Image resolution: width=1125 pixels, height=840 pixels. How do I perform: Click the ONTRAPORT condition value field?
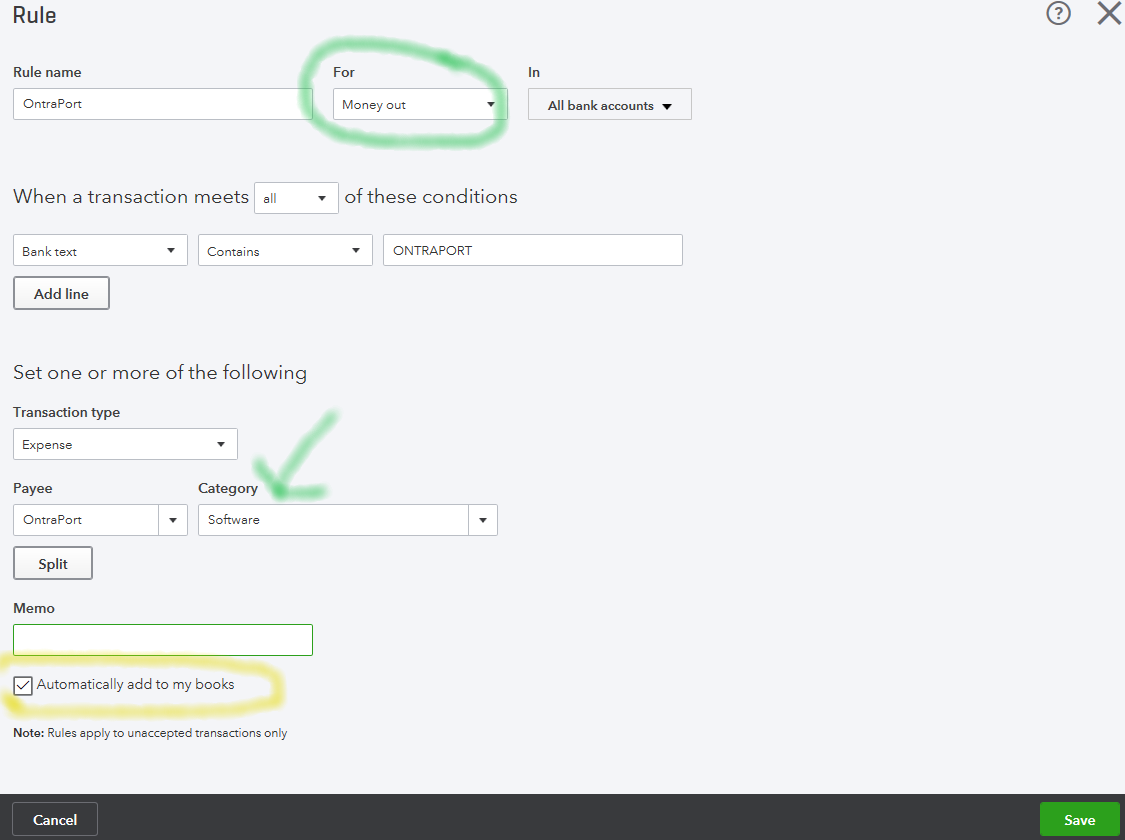533,250
